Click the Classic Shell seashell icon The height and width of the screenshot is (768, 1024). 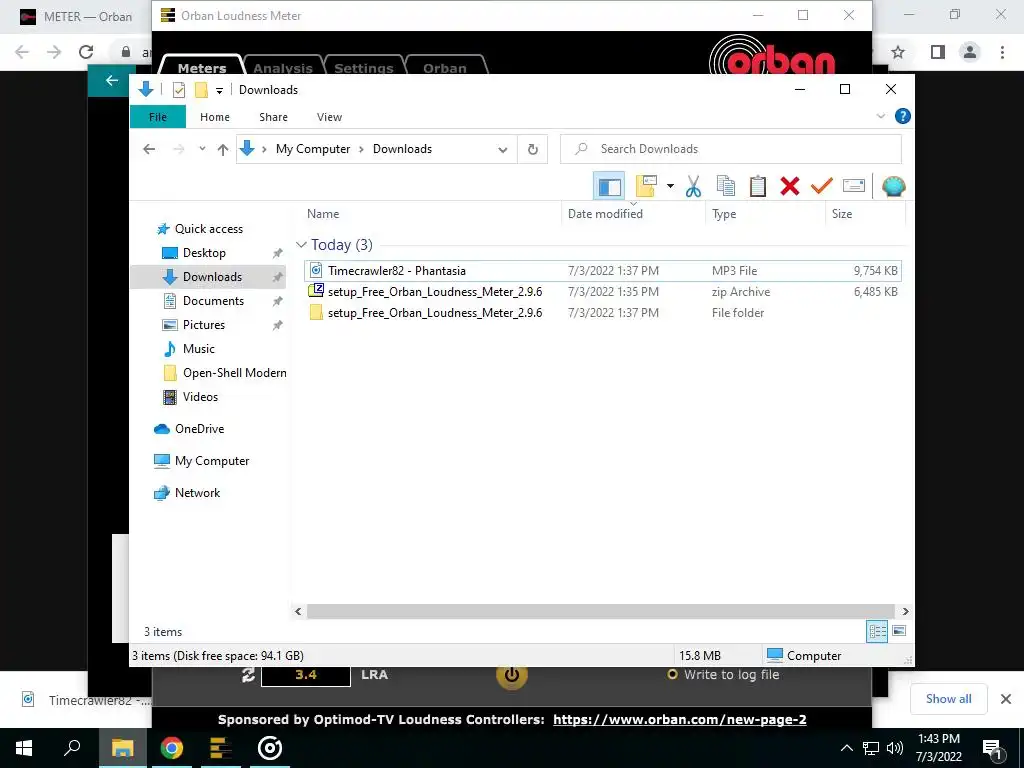(893, 186)
